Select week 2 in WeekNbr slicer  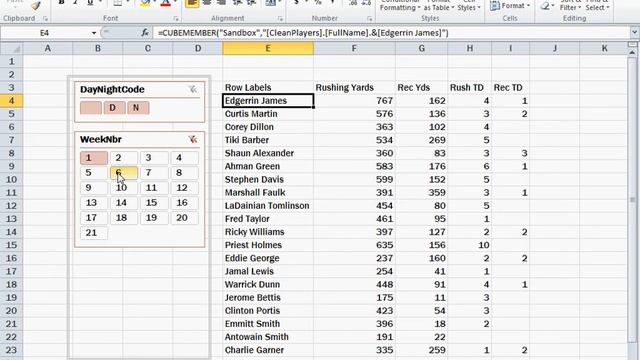pos(124,158)
